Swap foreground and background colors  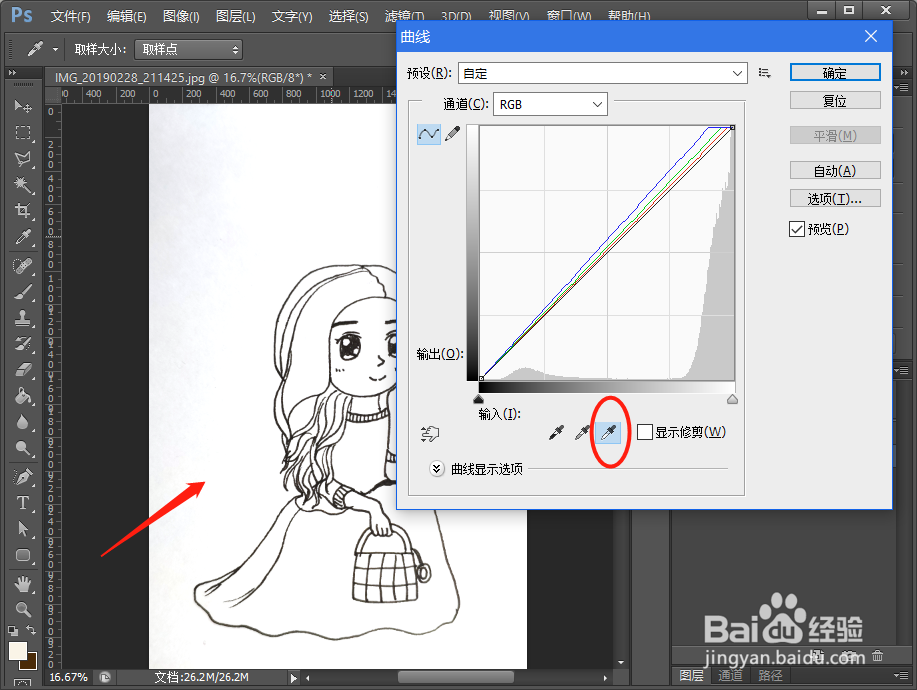tap(32, 630)
